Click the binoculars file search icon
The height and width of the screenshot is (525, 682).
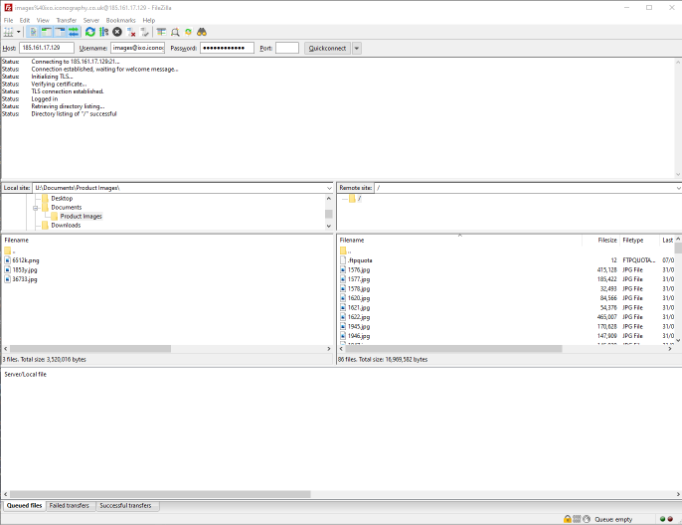point(201,32)
